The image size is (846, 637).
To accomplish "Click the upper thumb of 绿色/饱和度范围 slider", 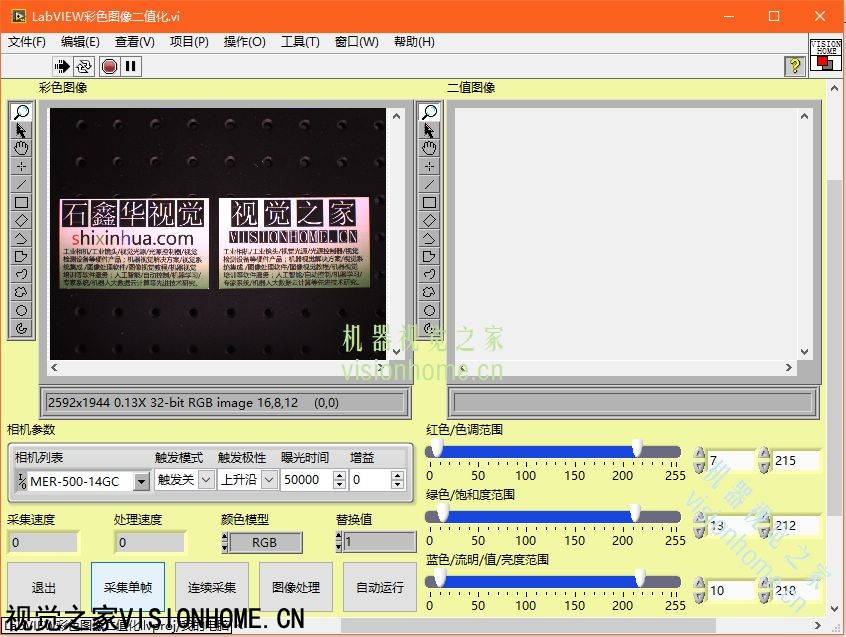I will [635, 513].
